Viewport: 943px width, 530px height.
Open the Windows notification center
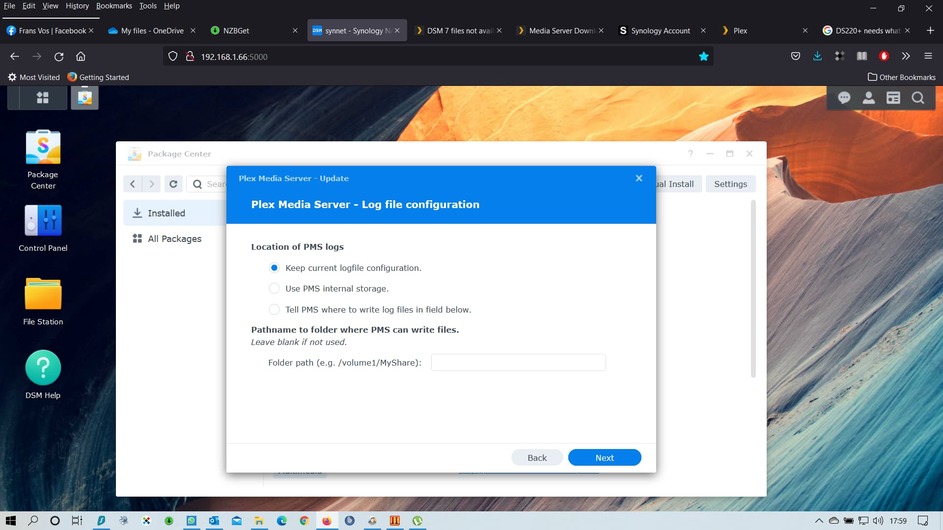pos(923,521)
